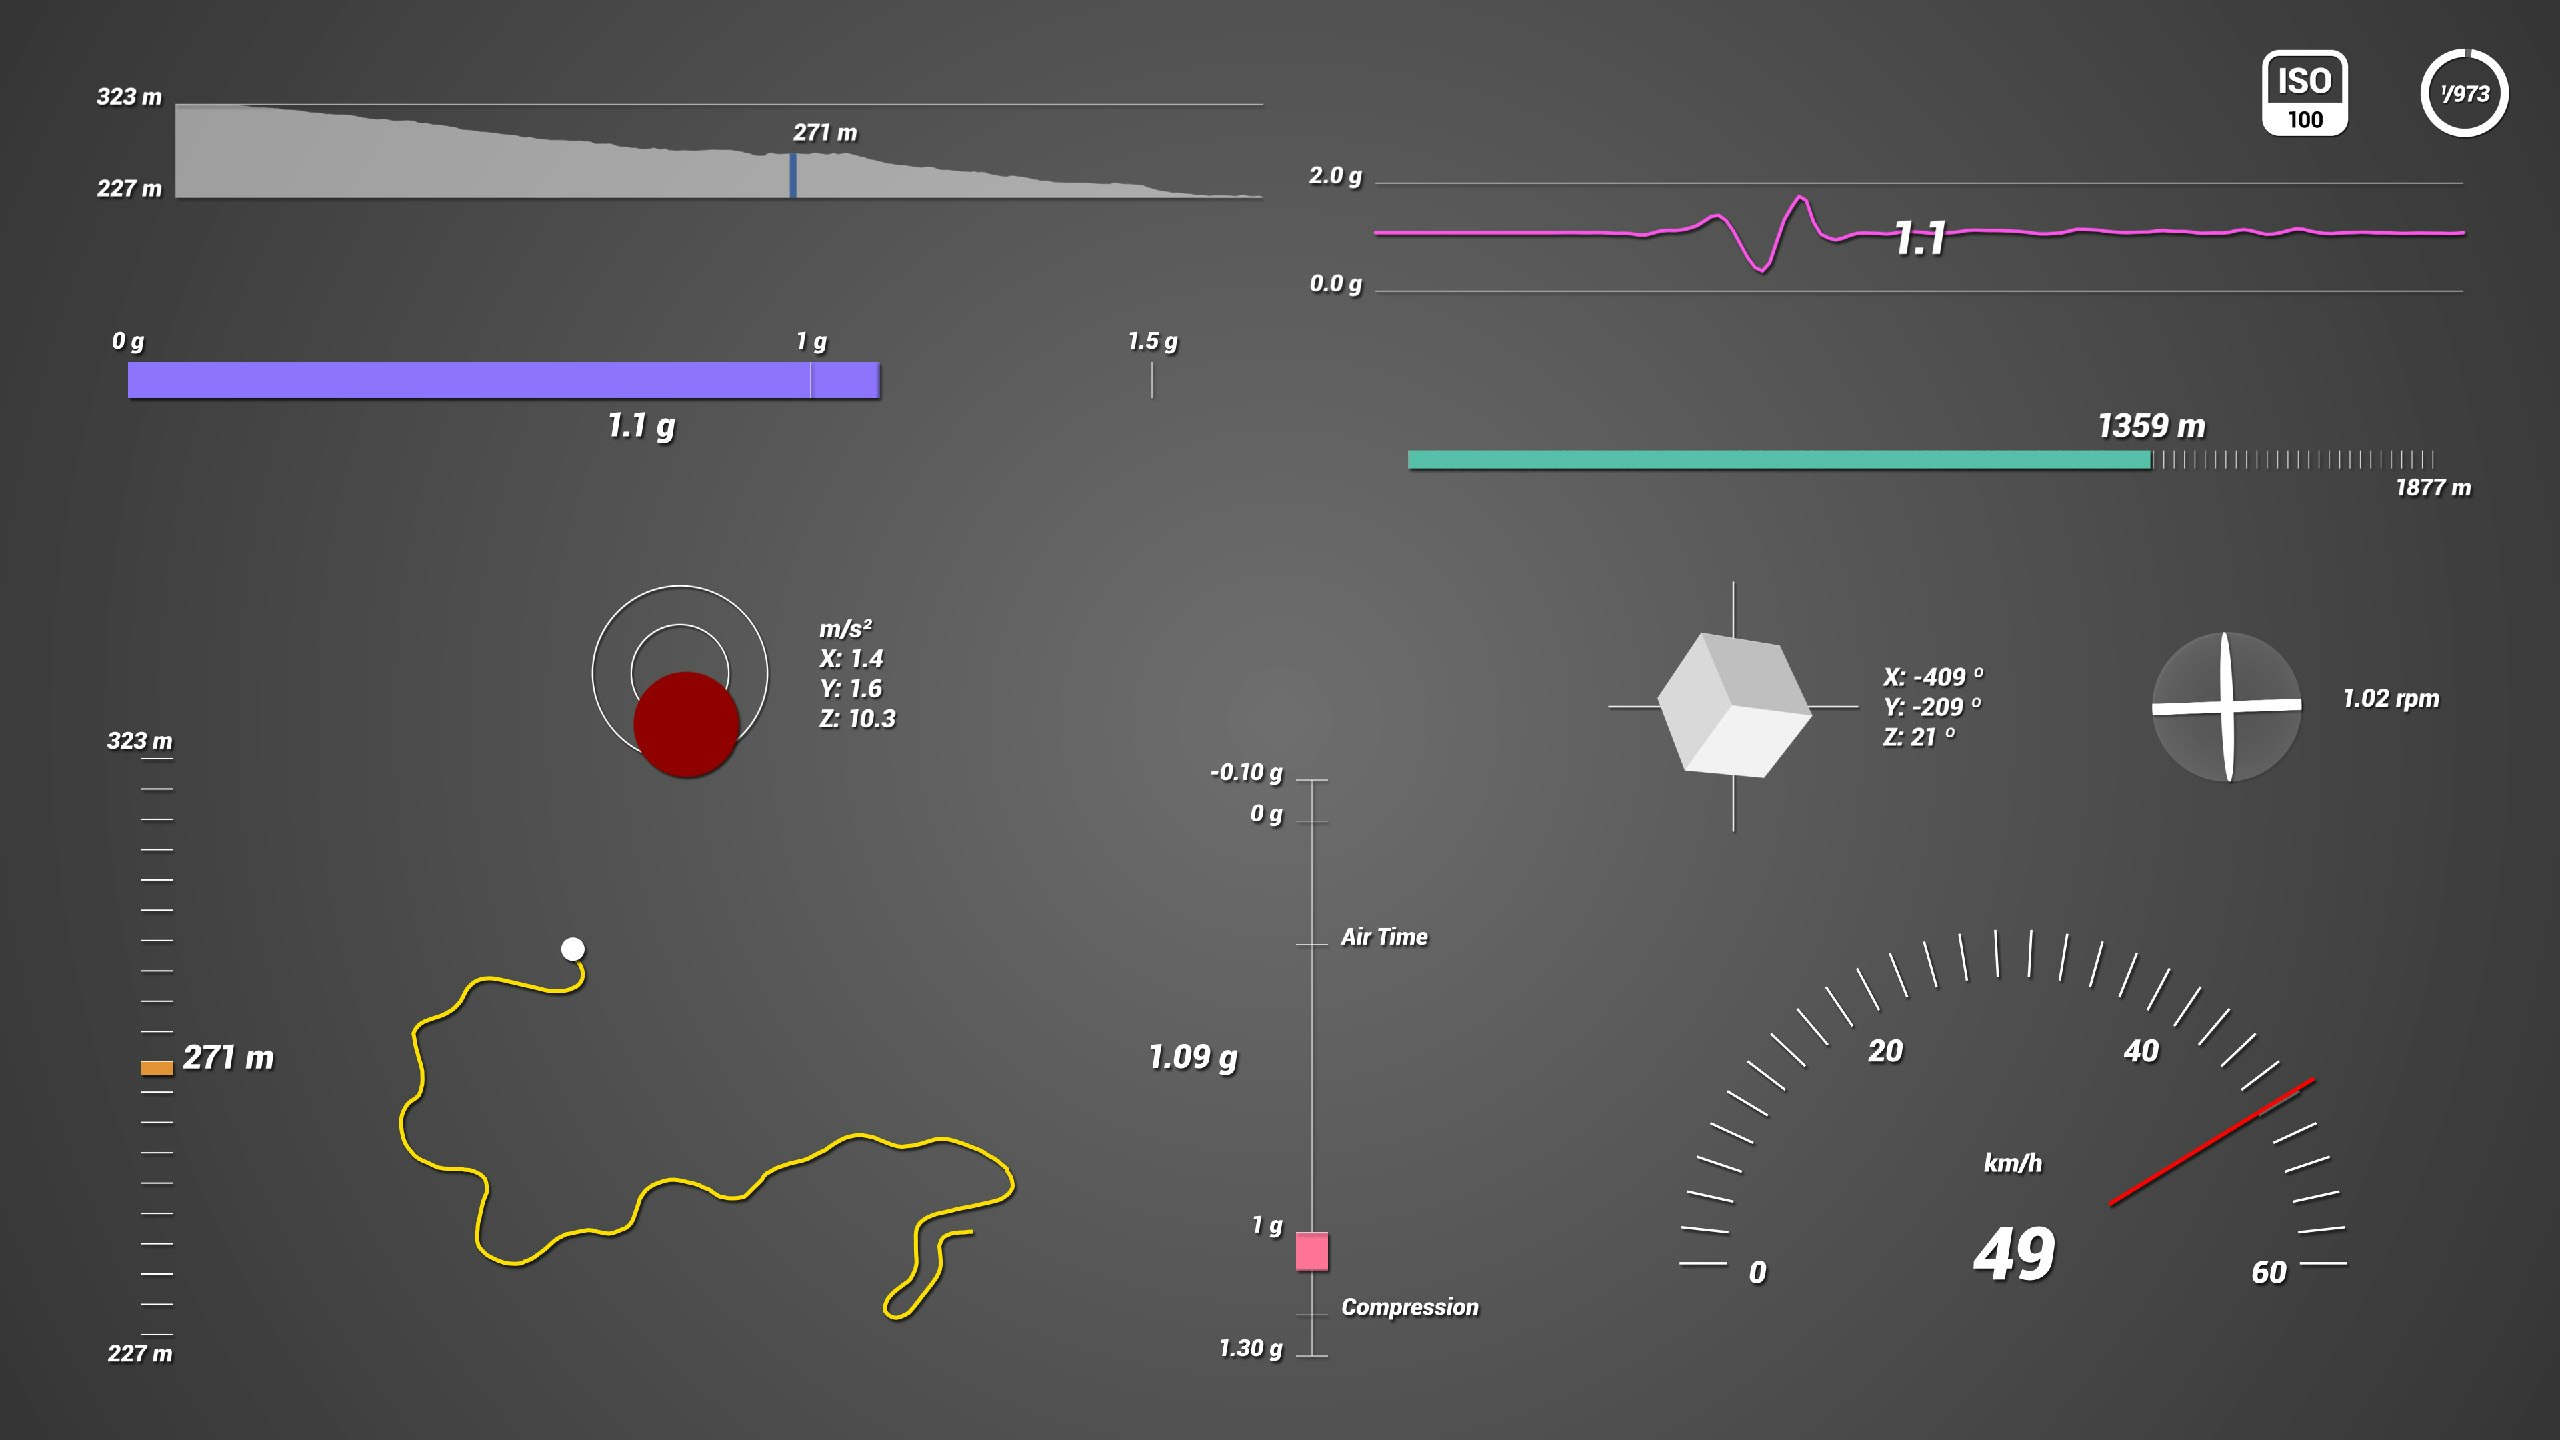2560x1440 pixels.
Task: Toggle the blue position marker on elevation profile
Action: pyautogui.click(x=795, y=176)
